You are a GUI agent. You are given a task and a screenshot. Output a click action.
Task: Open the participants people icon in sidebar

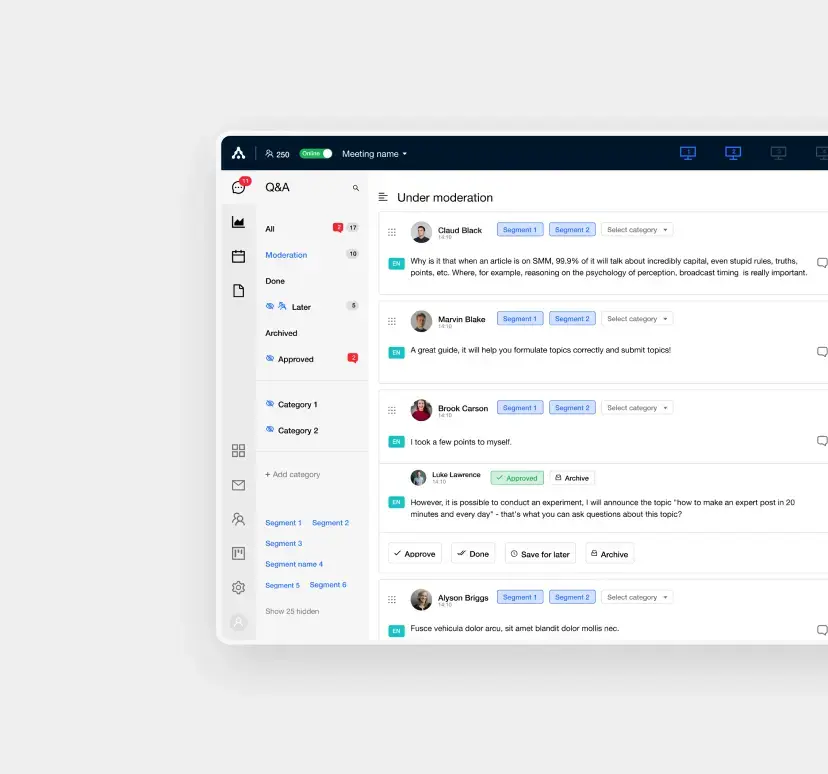point(238,519)
